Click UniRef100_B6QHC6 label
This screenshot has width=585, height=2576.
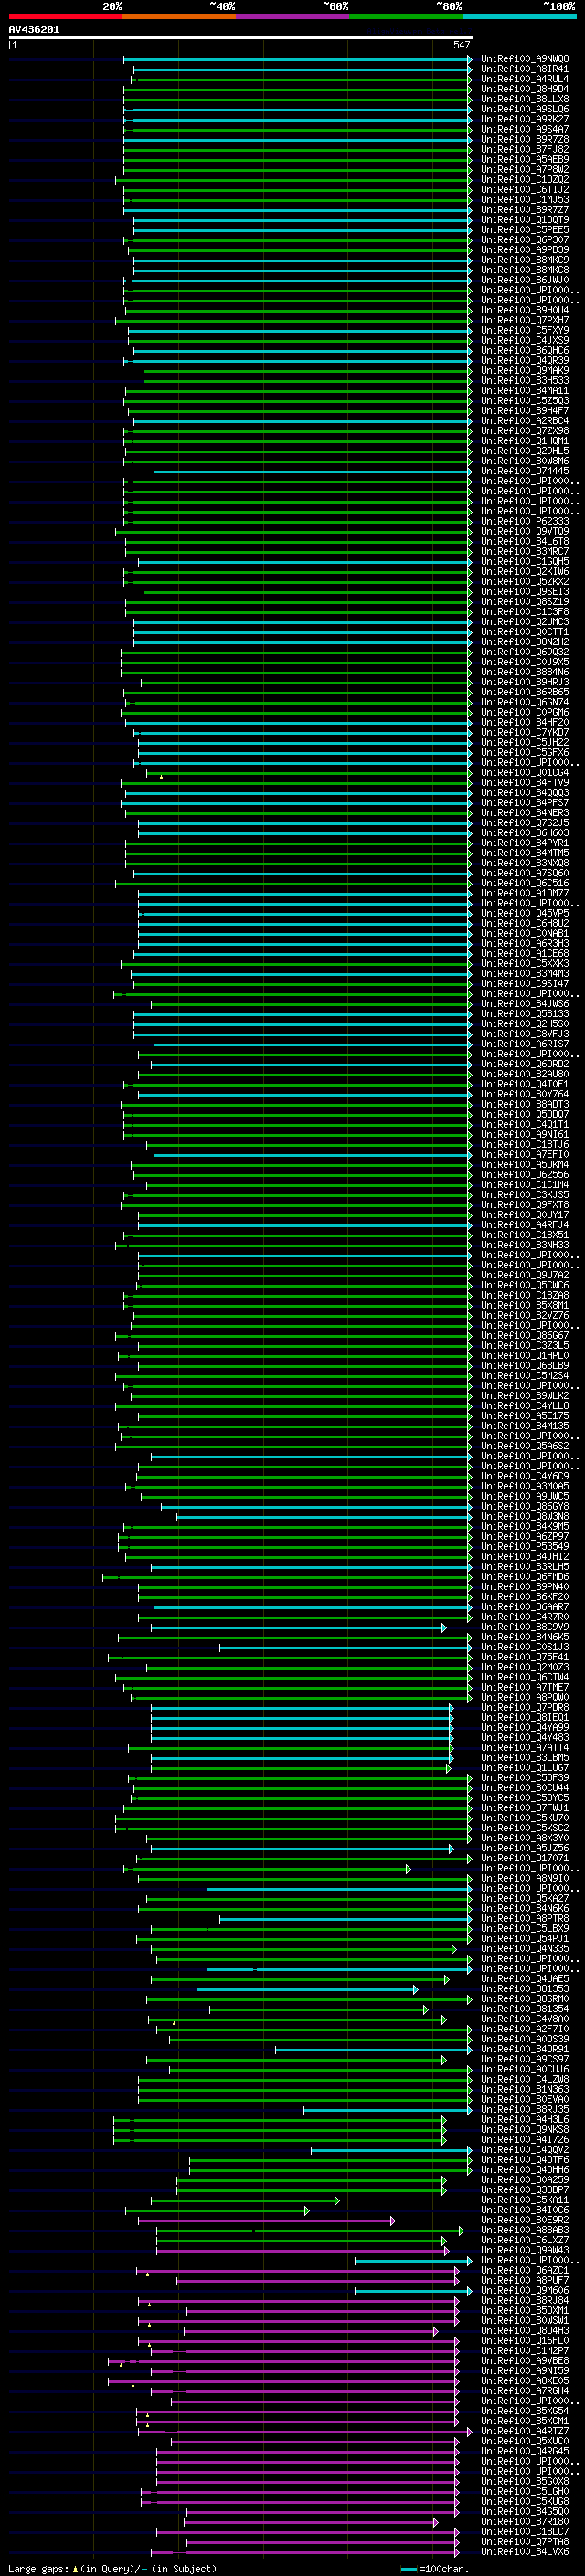tap(525, 350)
